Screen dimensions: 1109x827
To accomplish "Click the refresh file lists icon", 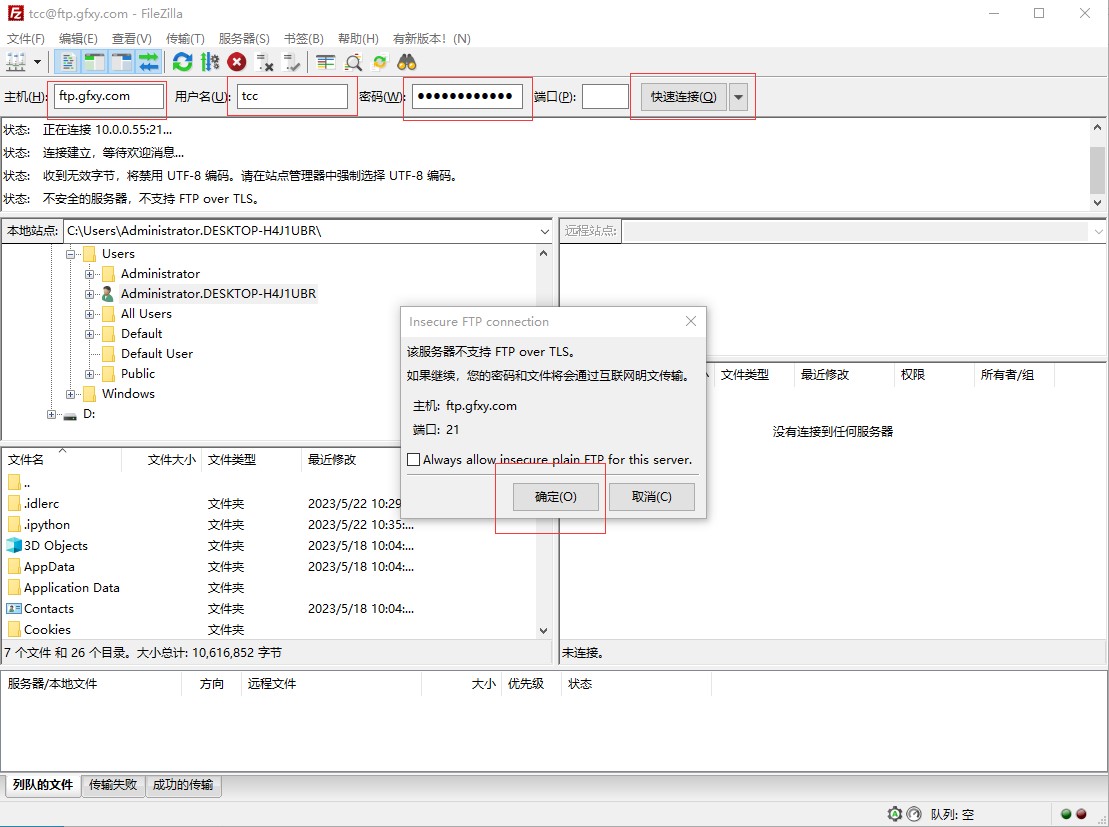I will (182, 62).
